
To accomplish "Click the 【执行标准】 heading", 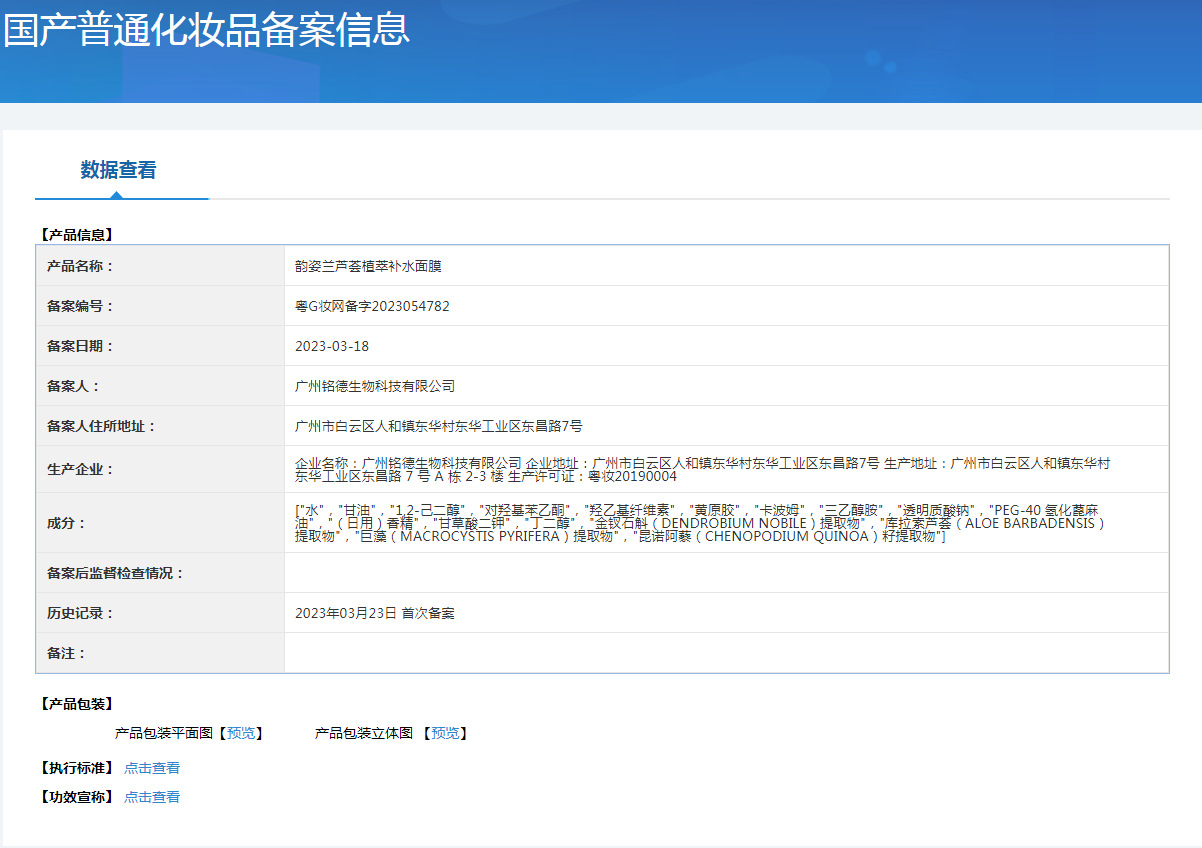I will [x=76, y=768].
